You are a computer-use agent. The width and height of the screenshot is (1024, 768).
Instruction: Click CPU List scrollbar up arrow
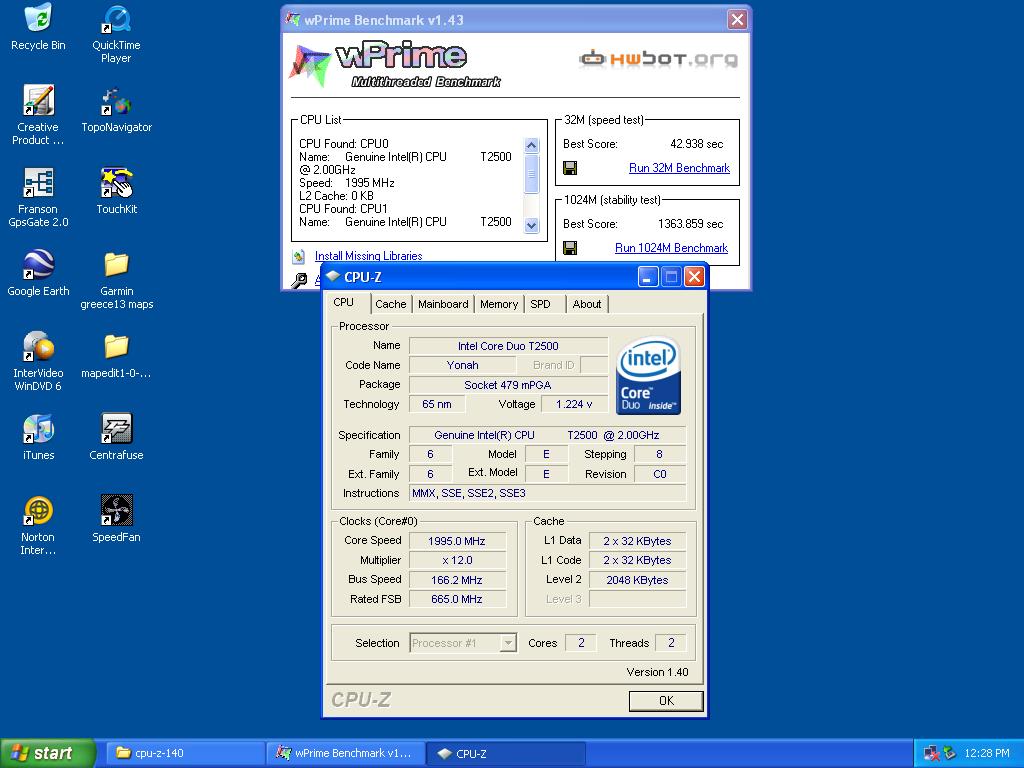point(532,145)
